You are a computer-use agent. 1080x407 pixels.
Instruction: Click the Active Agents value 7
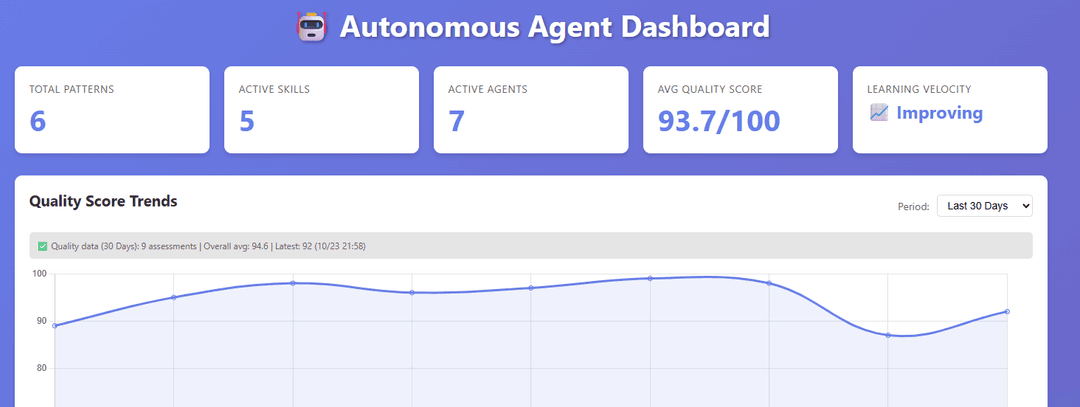click(457, 121)
